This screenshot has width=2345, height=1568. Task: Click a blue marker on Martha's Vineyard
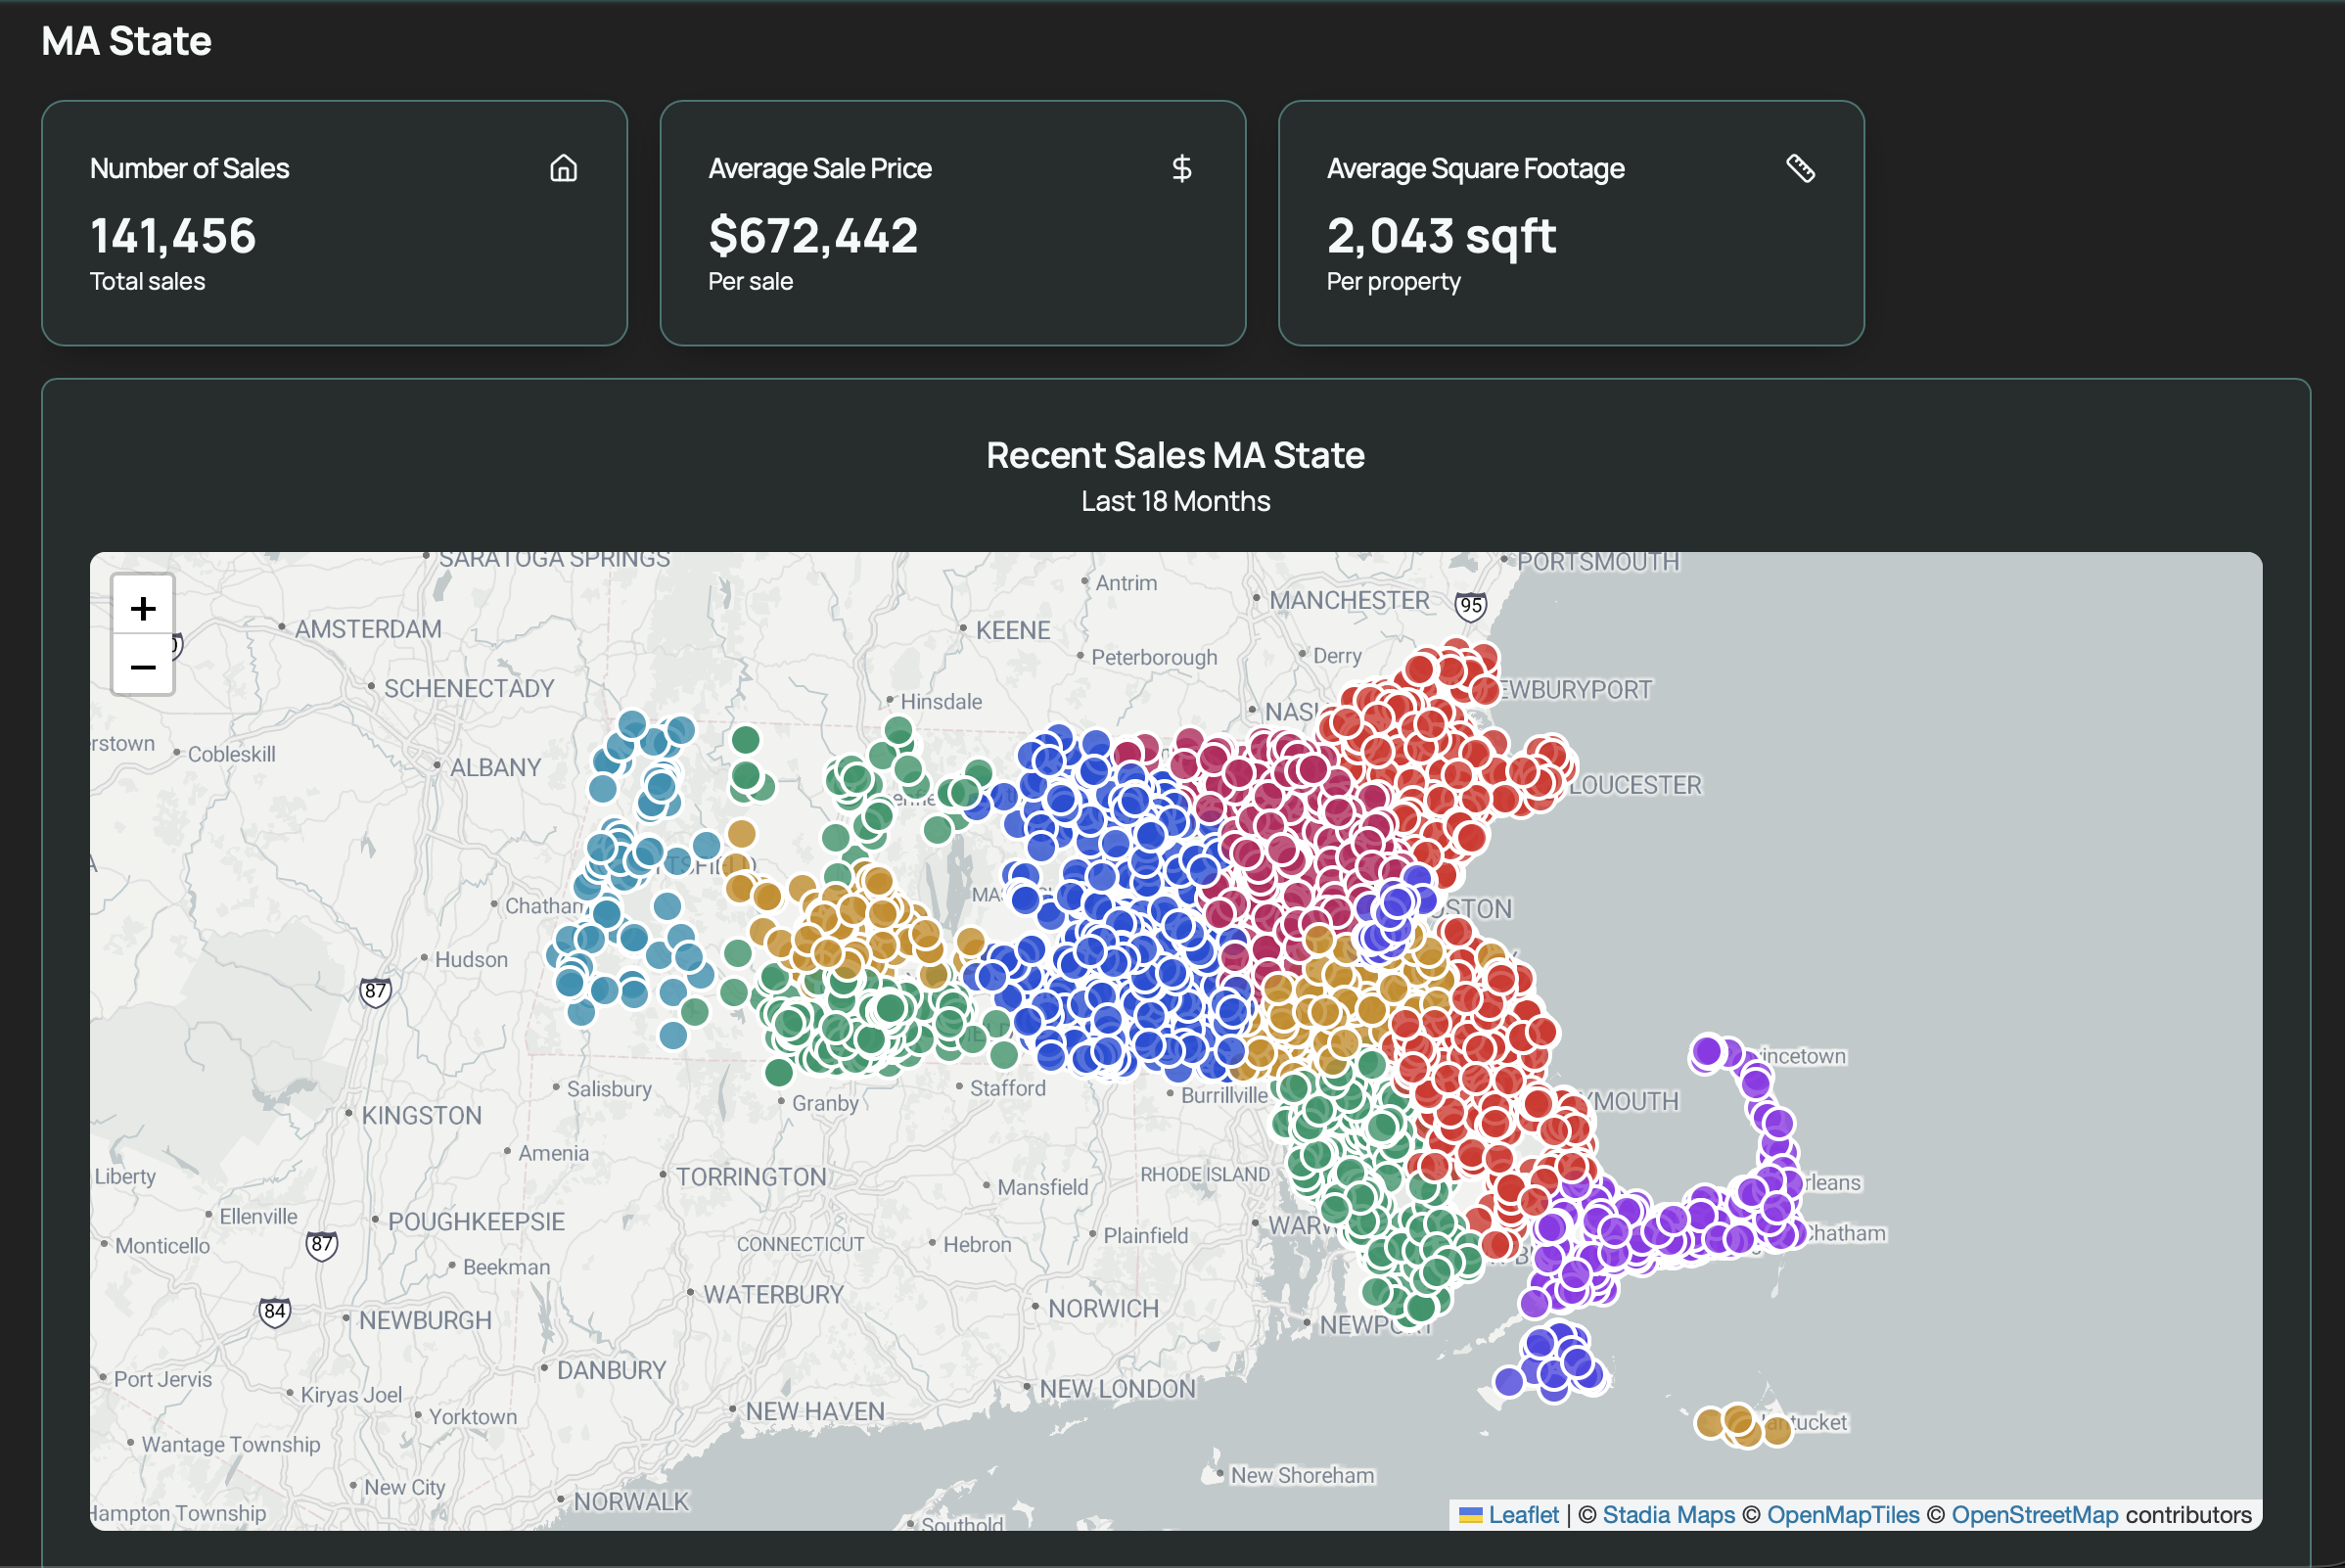point(1541,1345)
